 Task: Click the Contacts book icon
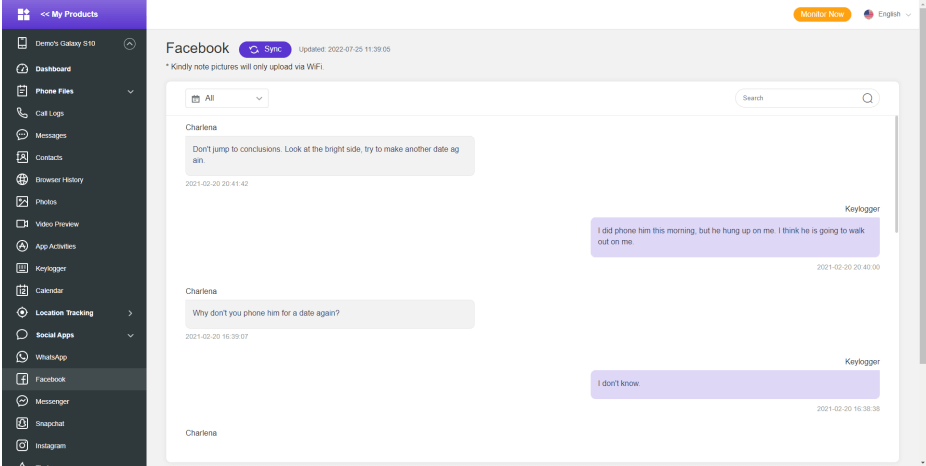point(22,158)
